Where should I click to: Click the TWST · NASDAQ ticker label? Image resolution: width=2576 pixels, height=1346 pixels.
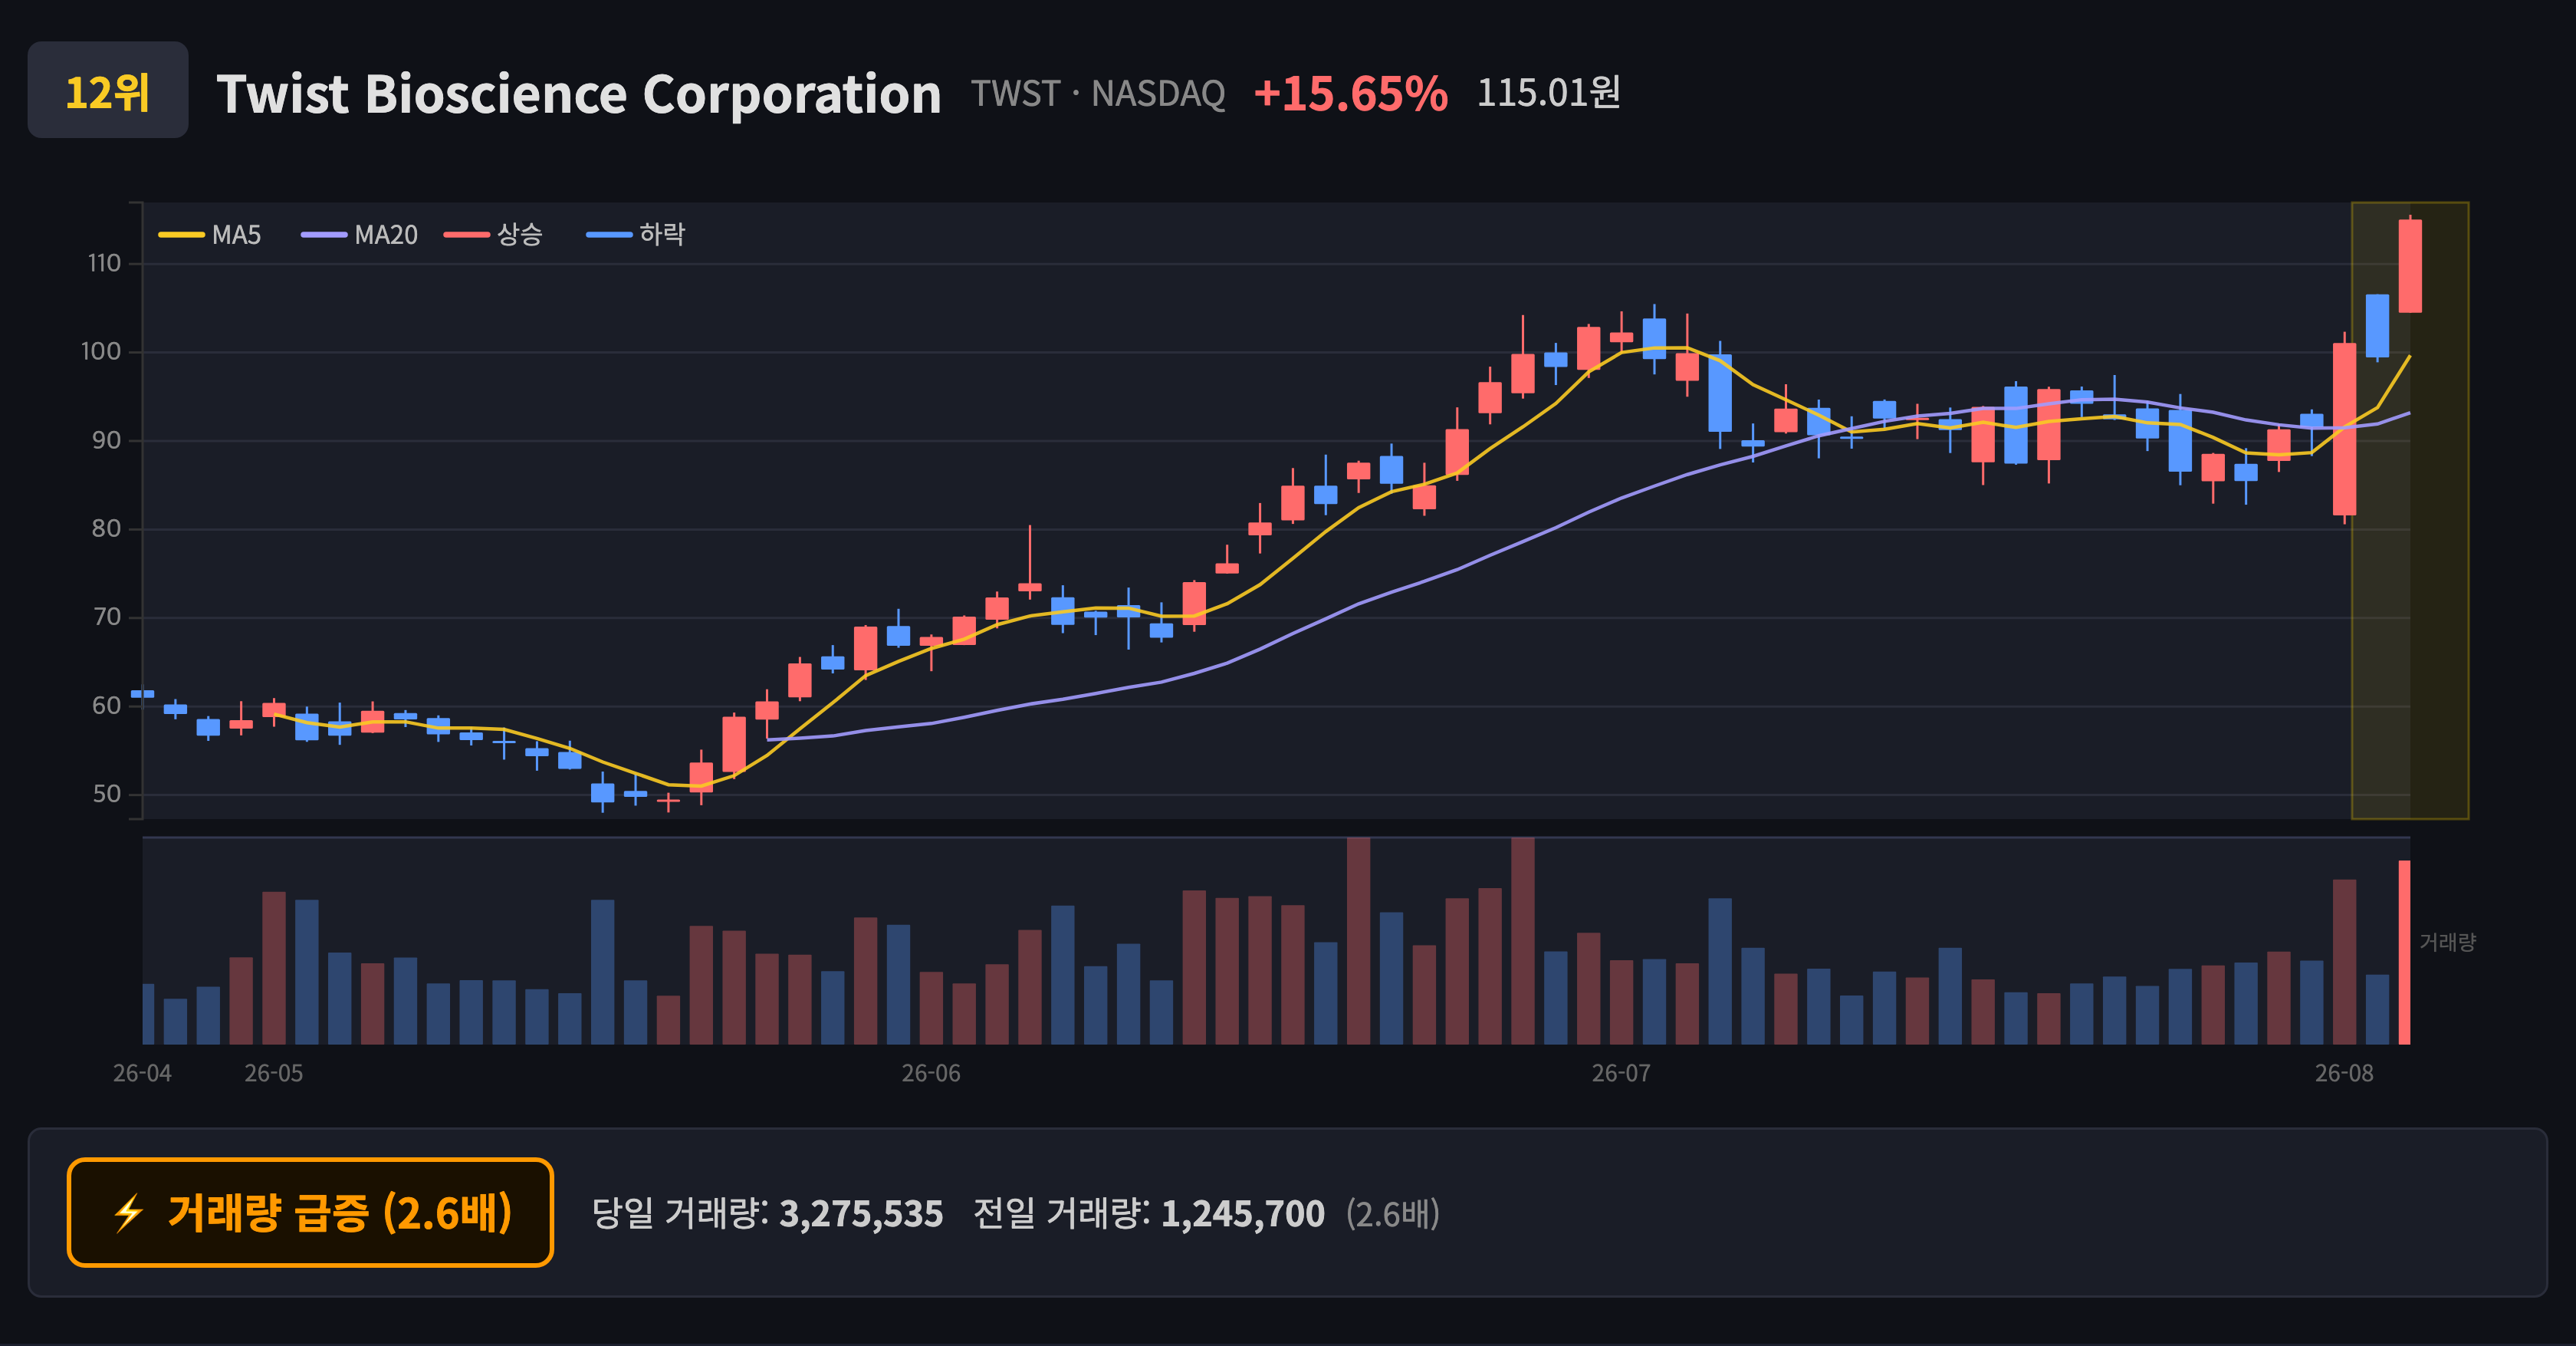(1098, 93)
